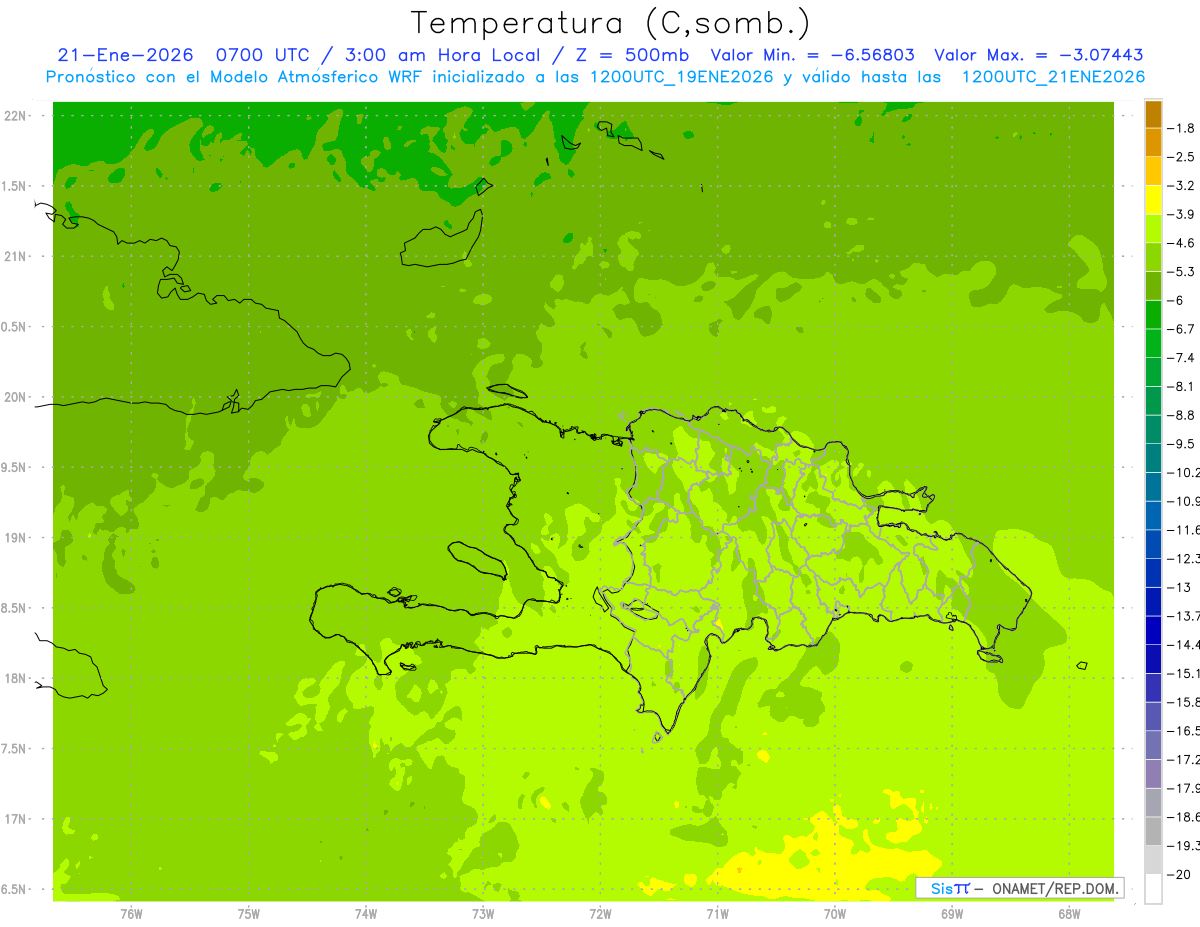Click the '68W' longitude axis label
The width and height of the screenshot is (1200, 927).
click(x=1069, y=914)
